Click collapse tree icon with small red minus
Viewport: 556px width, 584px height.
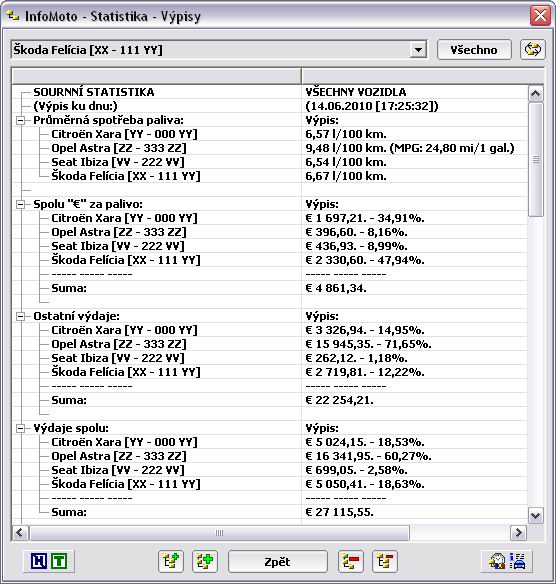coord(385,561)
